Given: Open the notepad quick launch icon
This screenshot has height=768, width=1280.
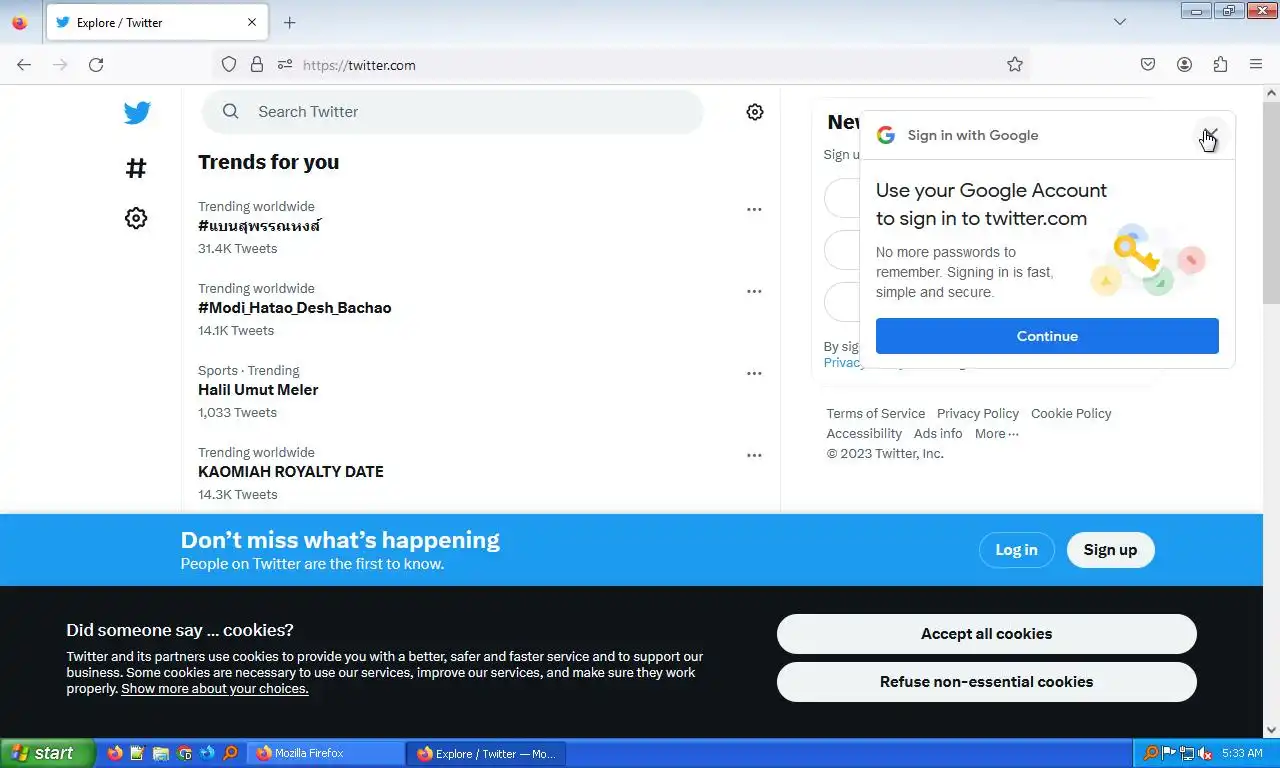Looking at the screenshot, I should click(x=138, y=753).
